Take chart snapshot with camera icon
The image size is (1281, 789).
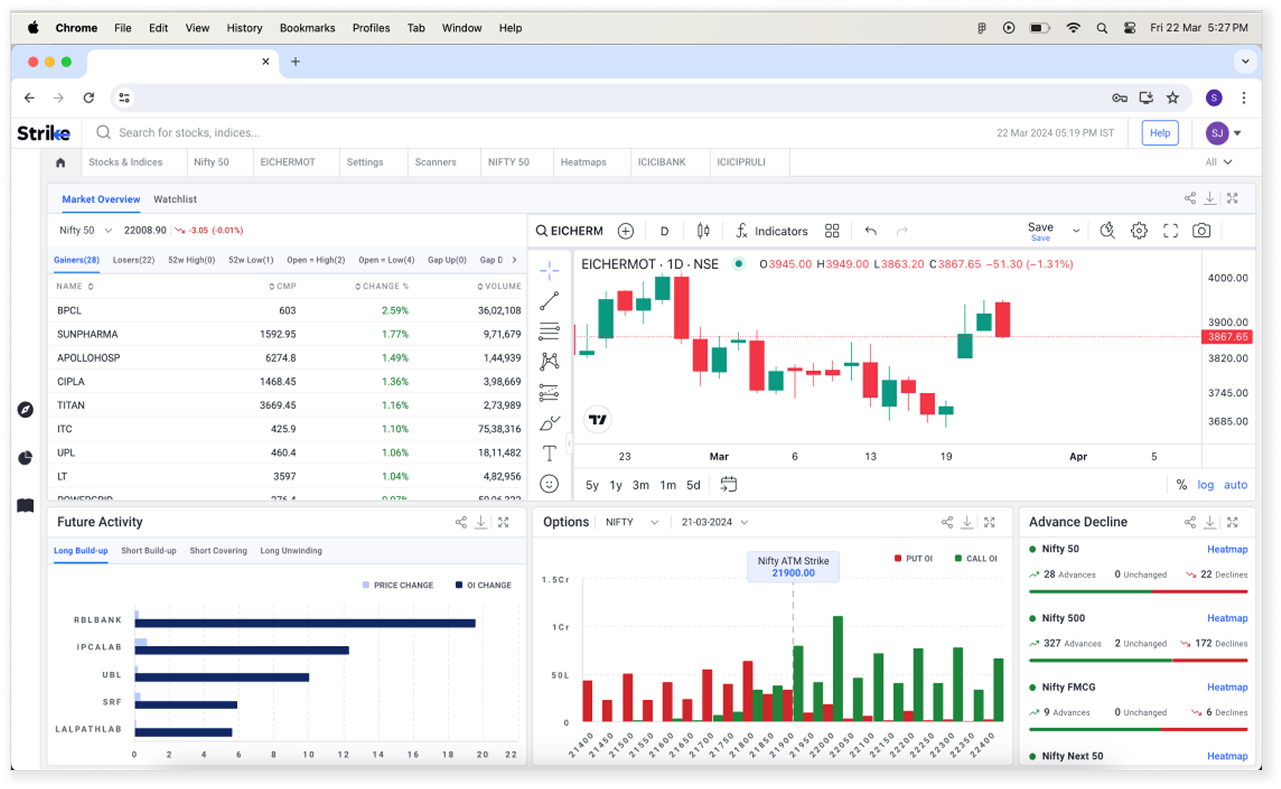tap(1201, 231)
